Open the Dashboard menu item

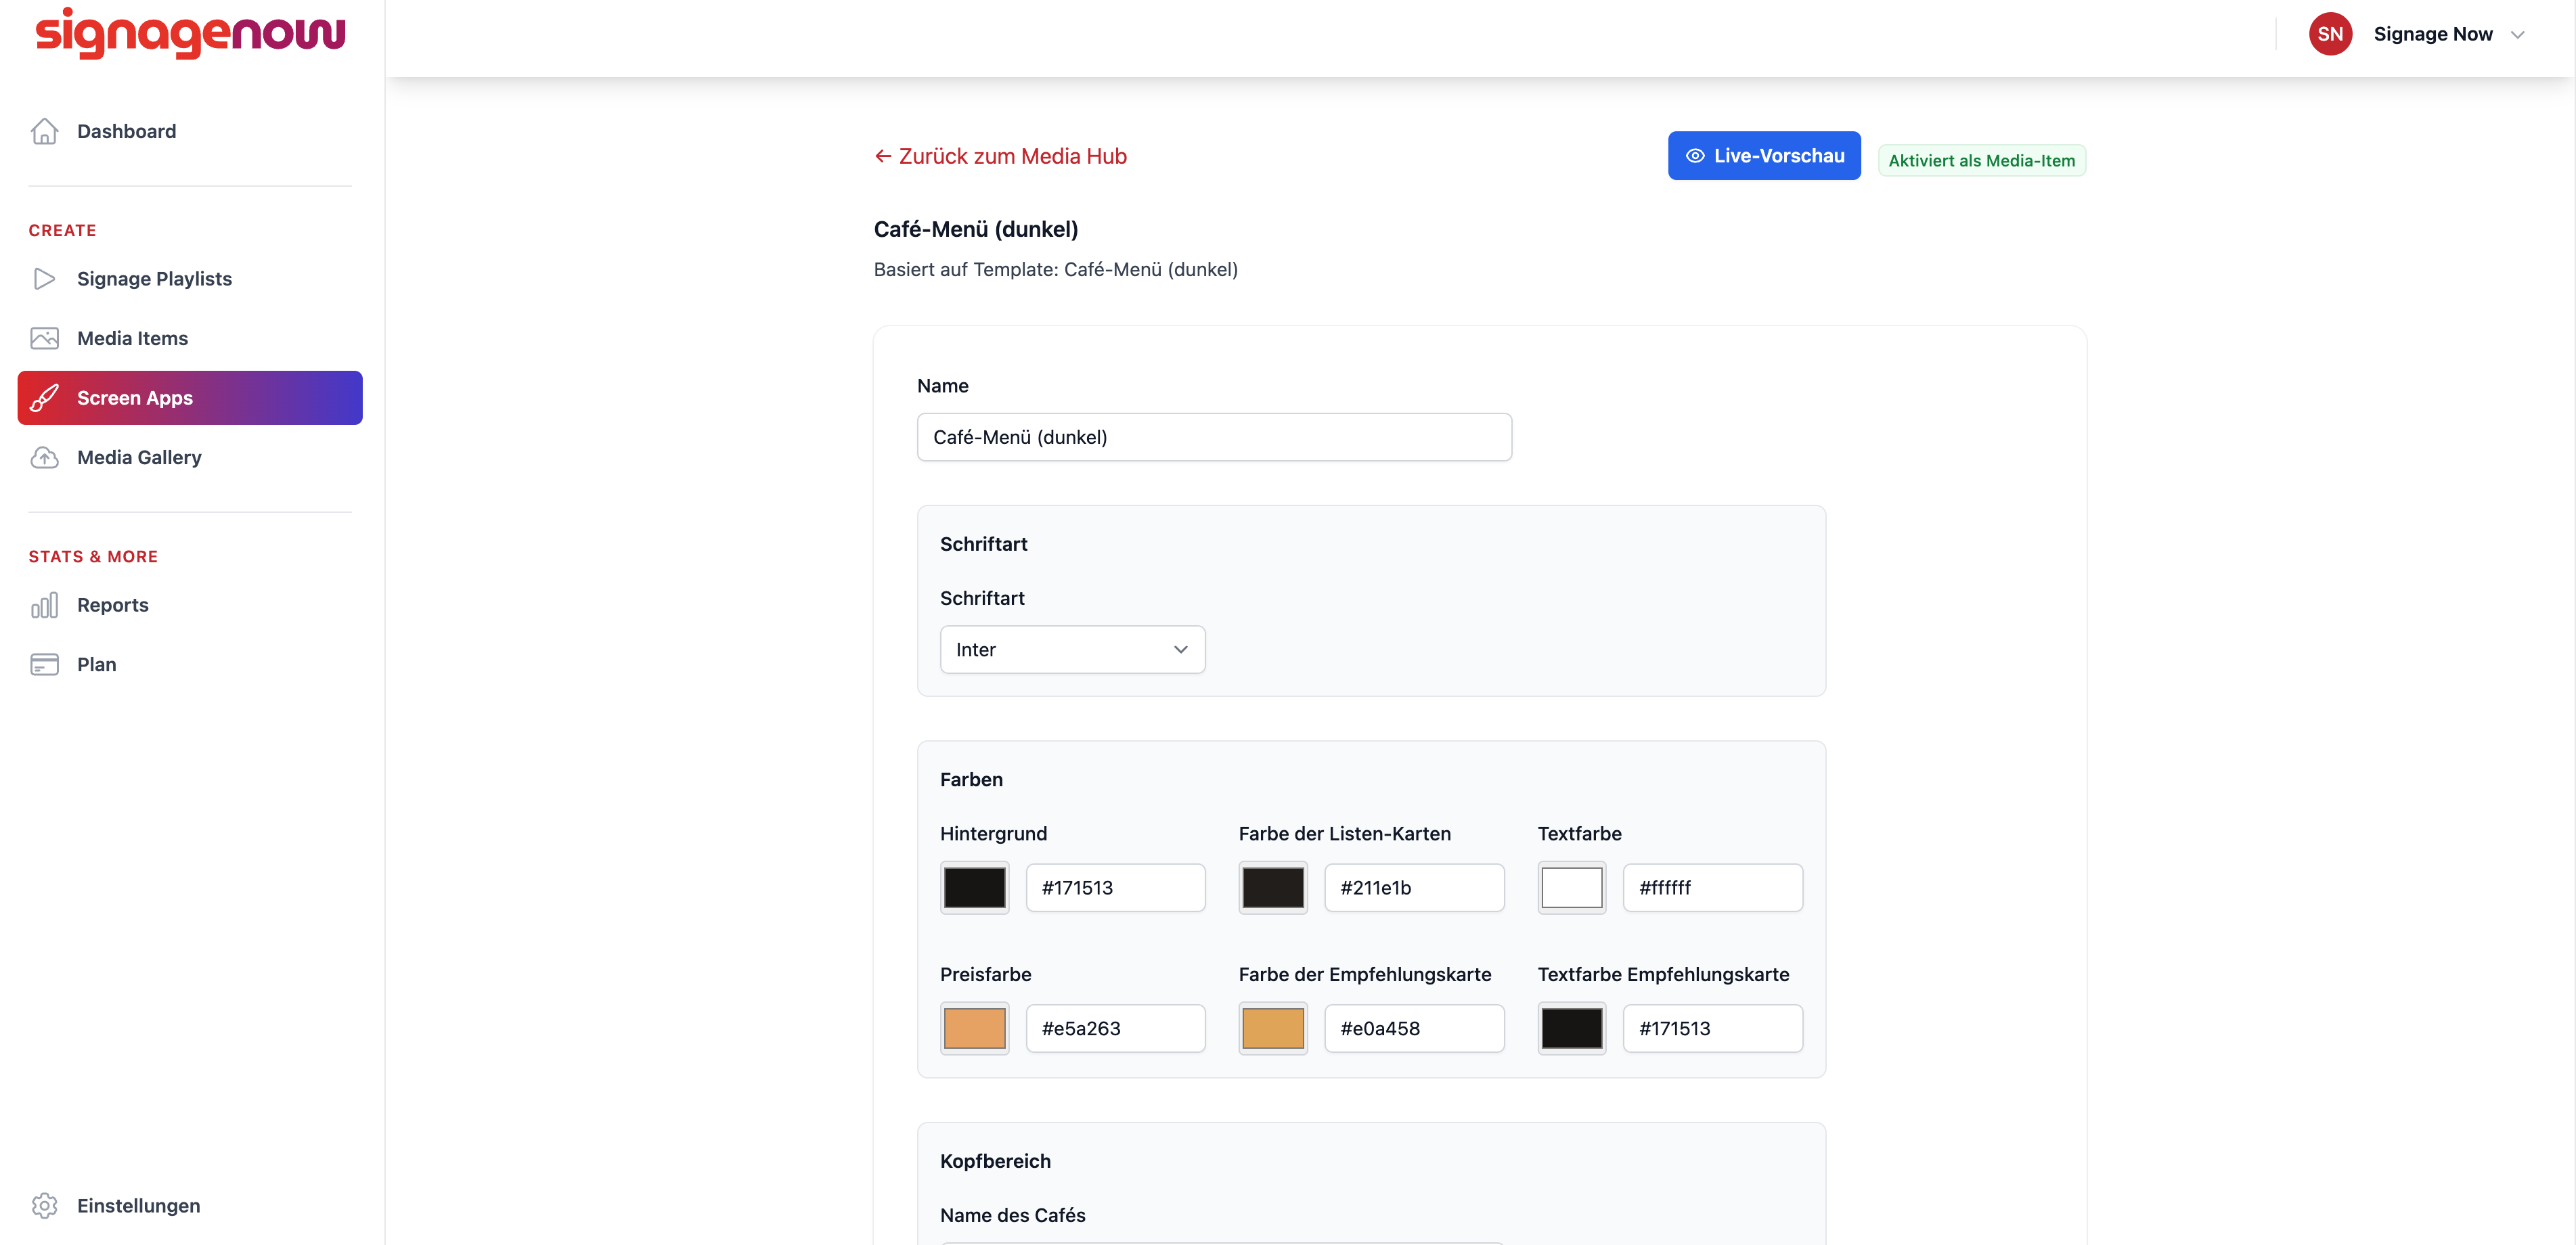pos(190,131)
